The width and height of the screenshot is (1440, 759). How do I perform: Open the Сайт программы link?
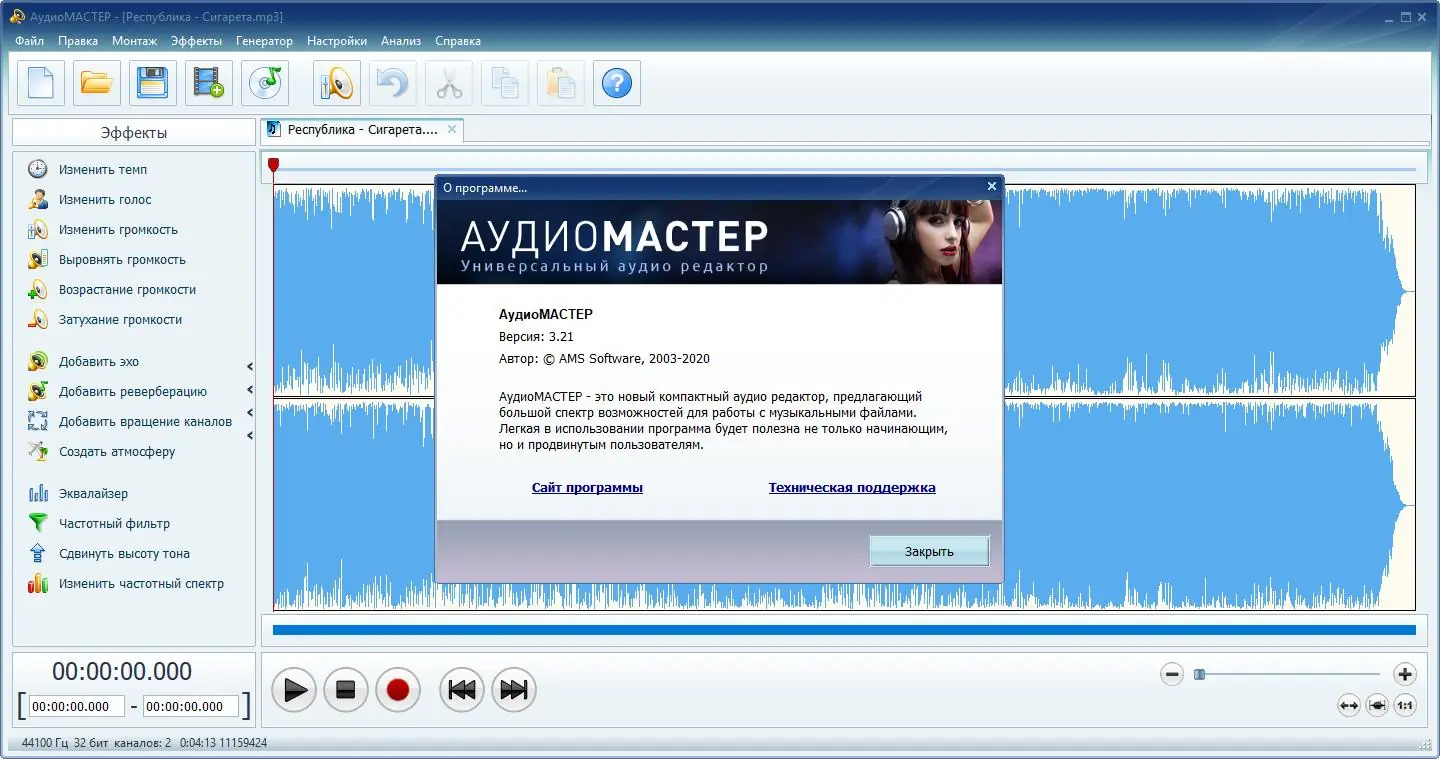(x=587, y=487)
